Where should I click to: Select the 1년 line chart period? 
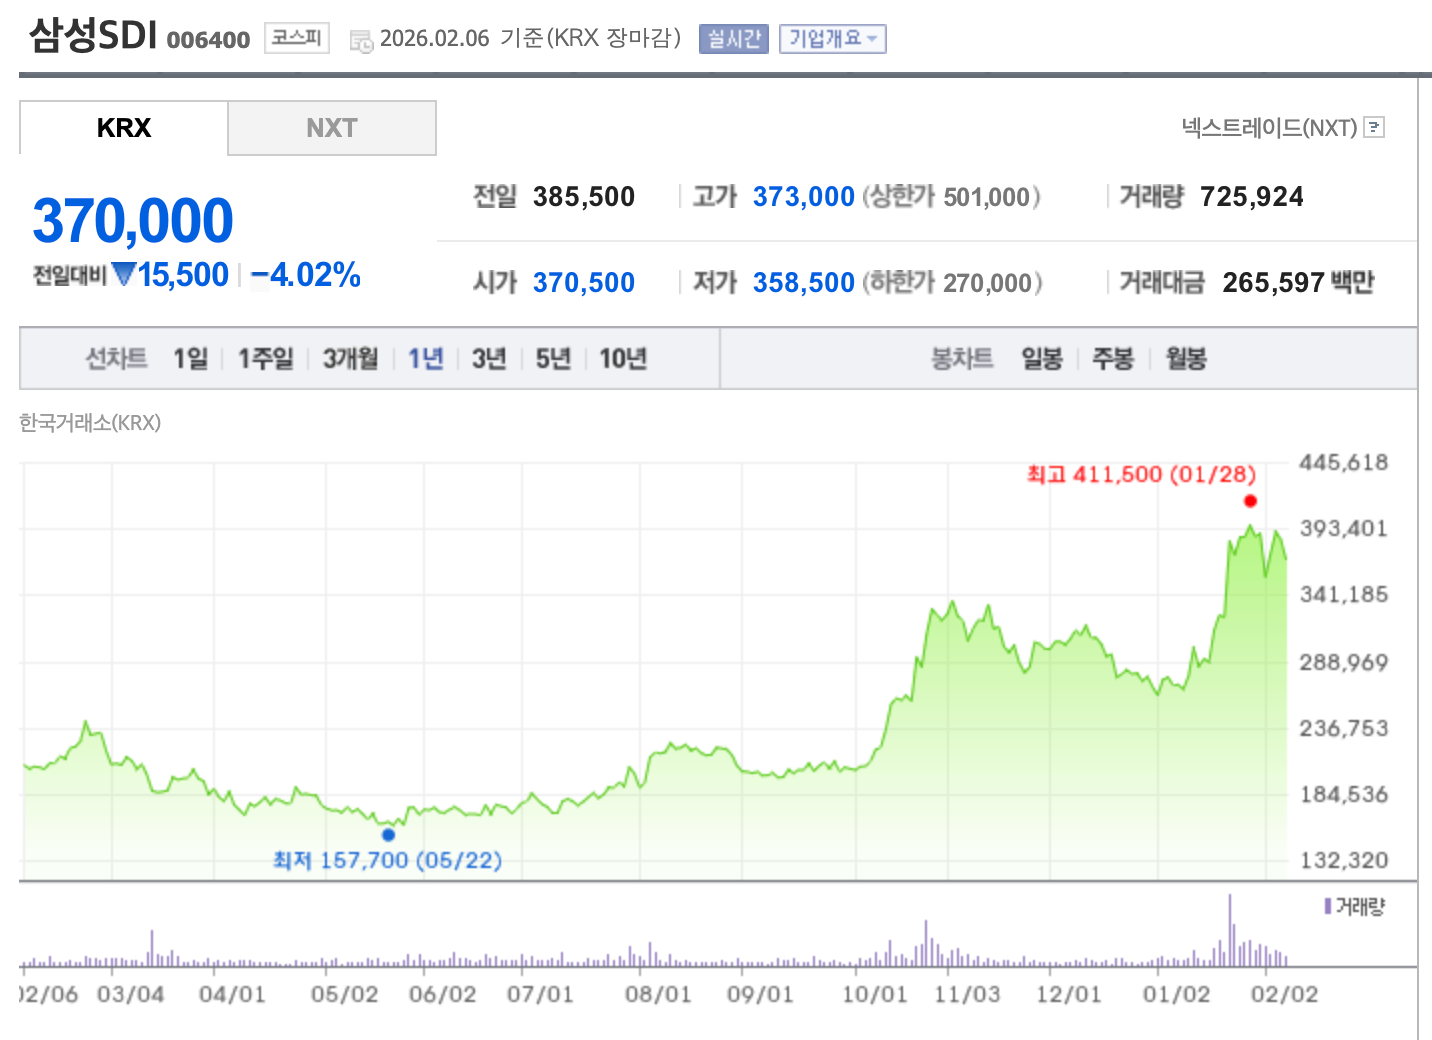[426, 358]
